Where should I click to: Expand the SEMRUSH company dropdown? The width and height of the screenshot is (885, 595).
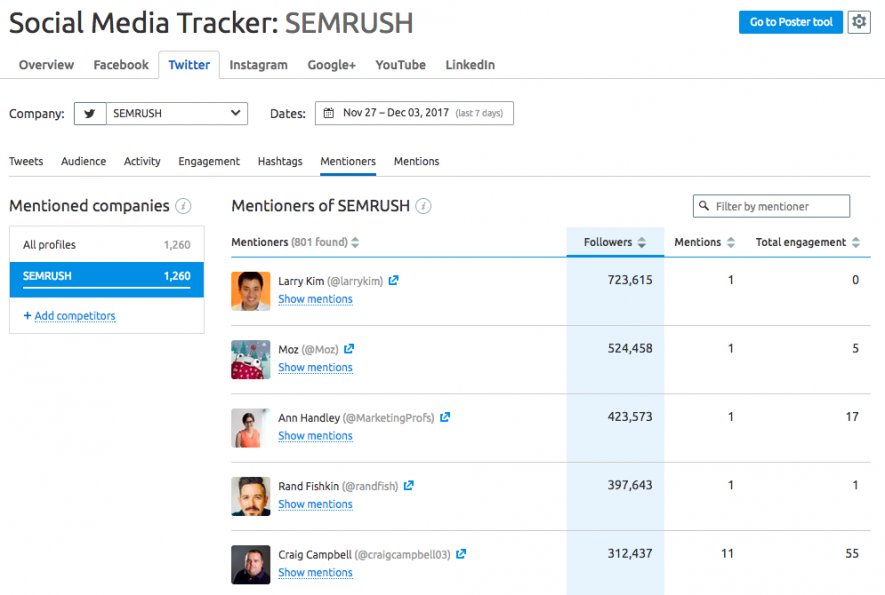(x=177, y=113)
